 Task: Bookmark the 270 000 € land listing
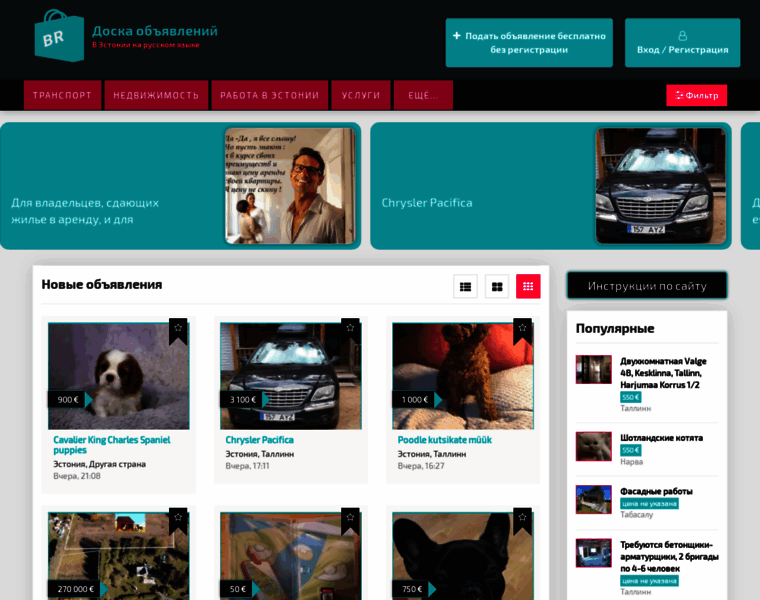pos(178,520)
